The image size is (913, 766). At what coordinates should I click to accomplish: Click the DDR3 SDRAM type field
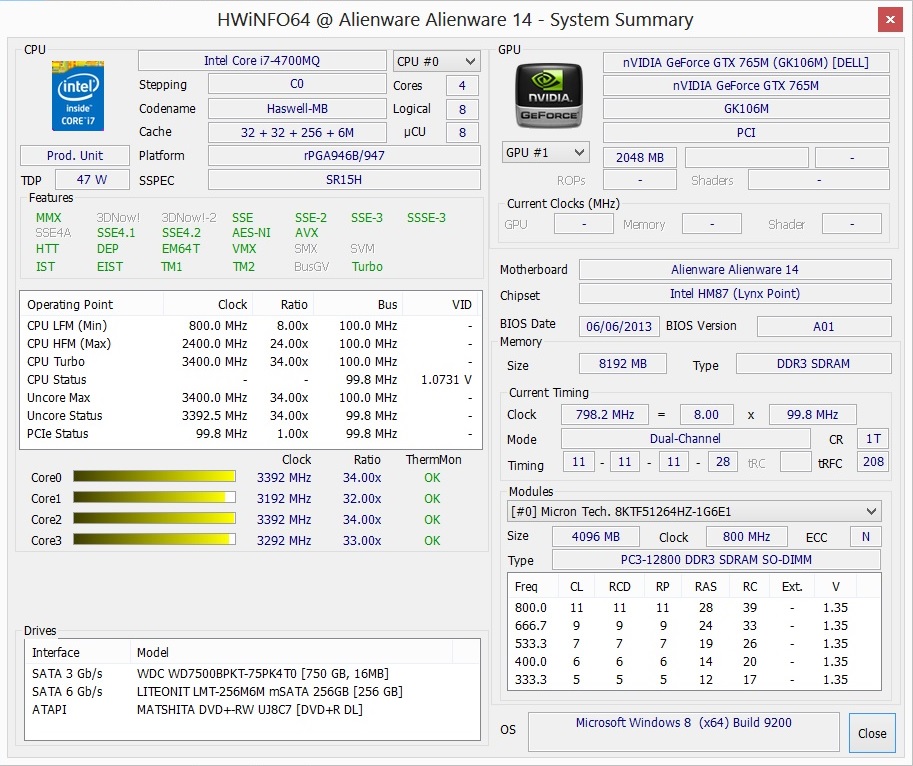coord(813,364)
